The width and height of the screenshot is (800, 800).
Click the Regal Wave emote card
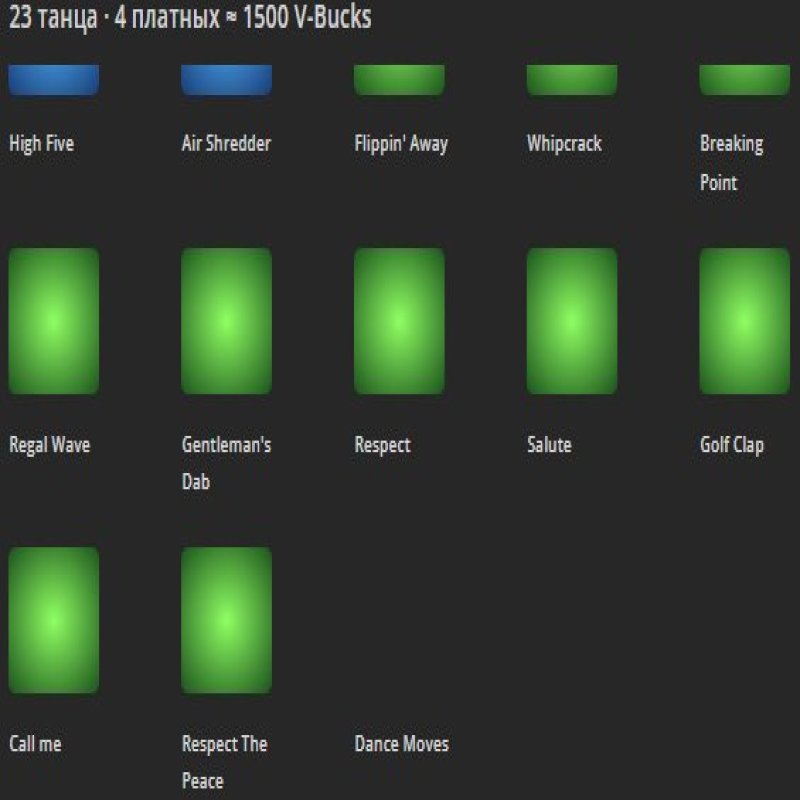[x=54, y=321]
